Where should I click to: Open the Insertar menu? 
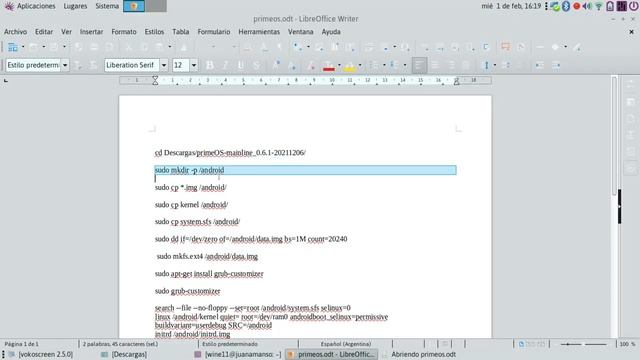[x=91, y=31]
